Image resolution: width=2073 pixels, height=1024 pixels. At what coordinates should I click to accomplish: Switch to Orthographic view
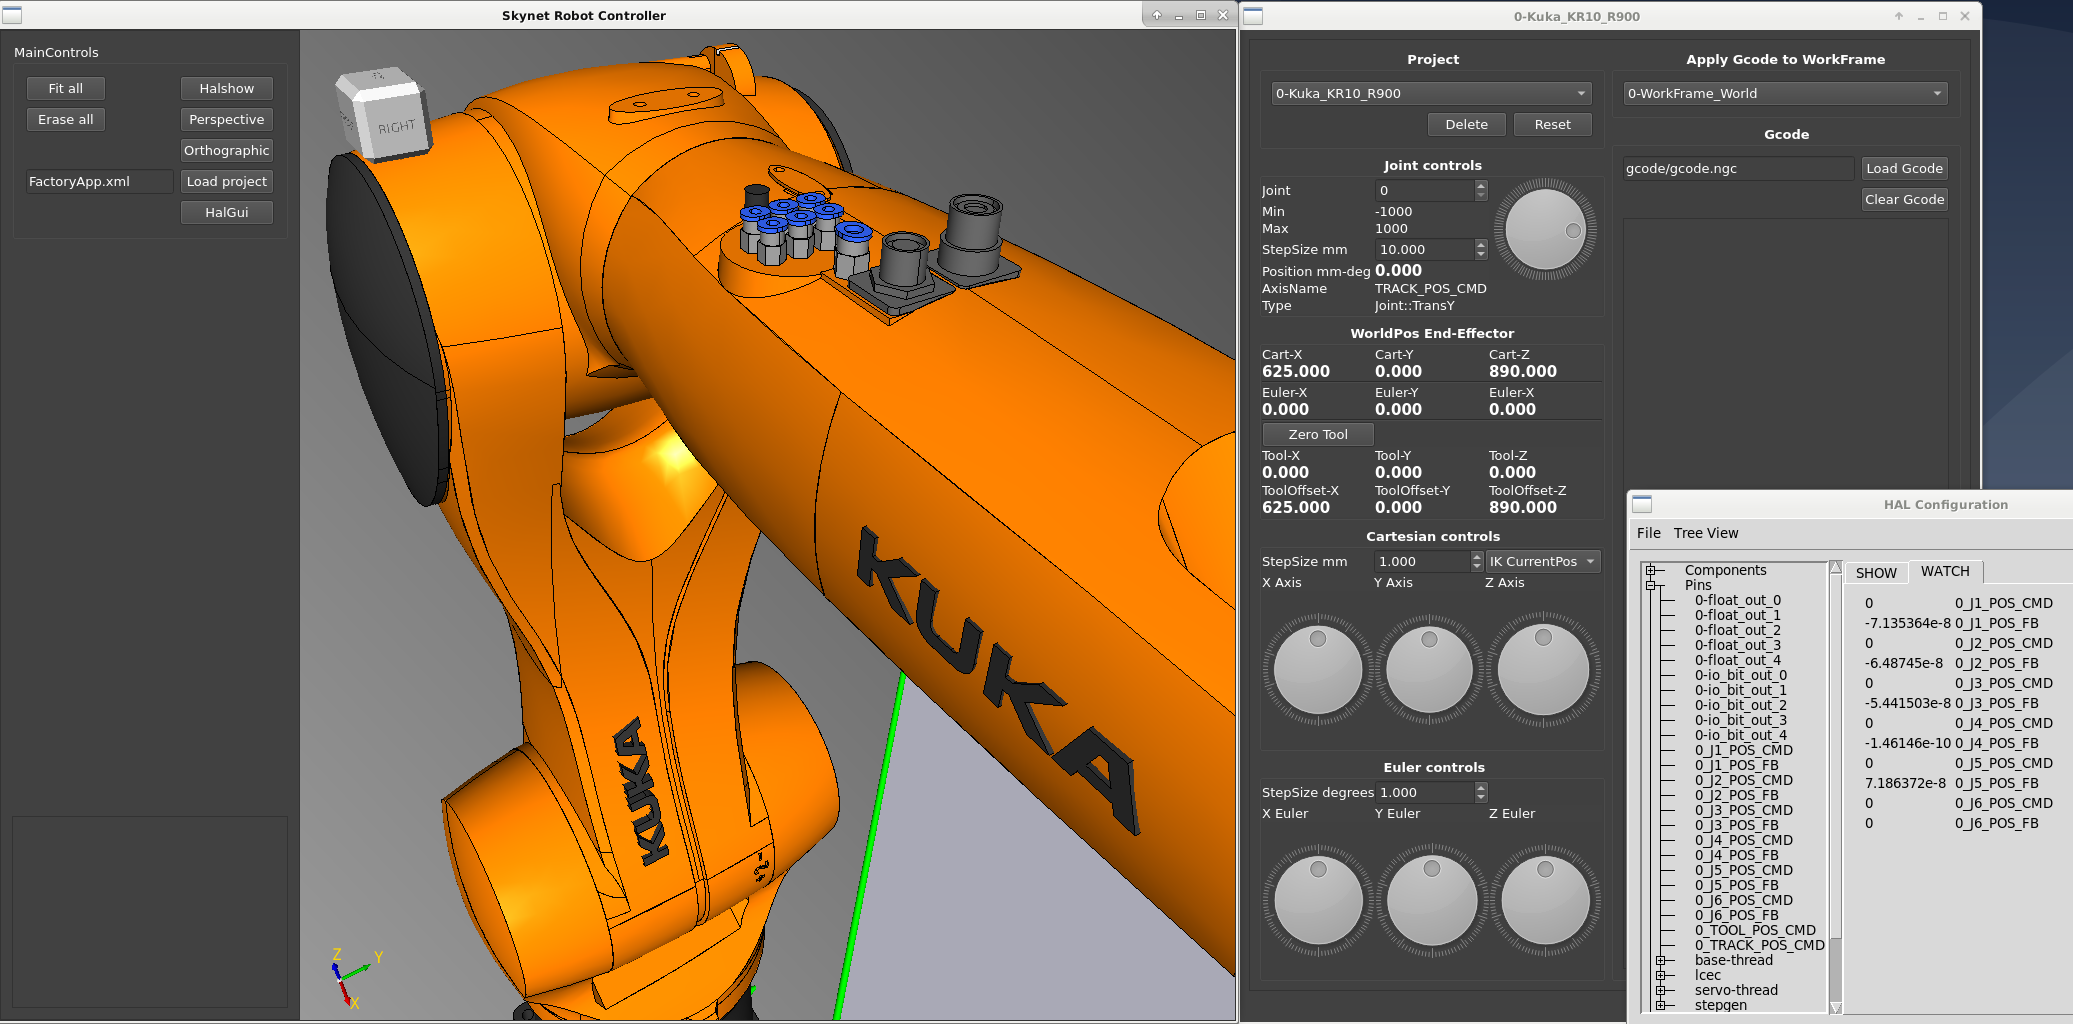(227, 150)
